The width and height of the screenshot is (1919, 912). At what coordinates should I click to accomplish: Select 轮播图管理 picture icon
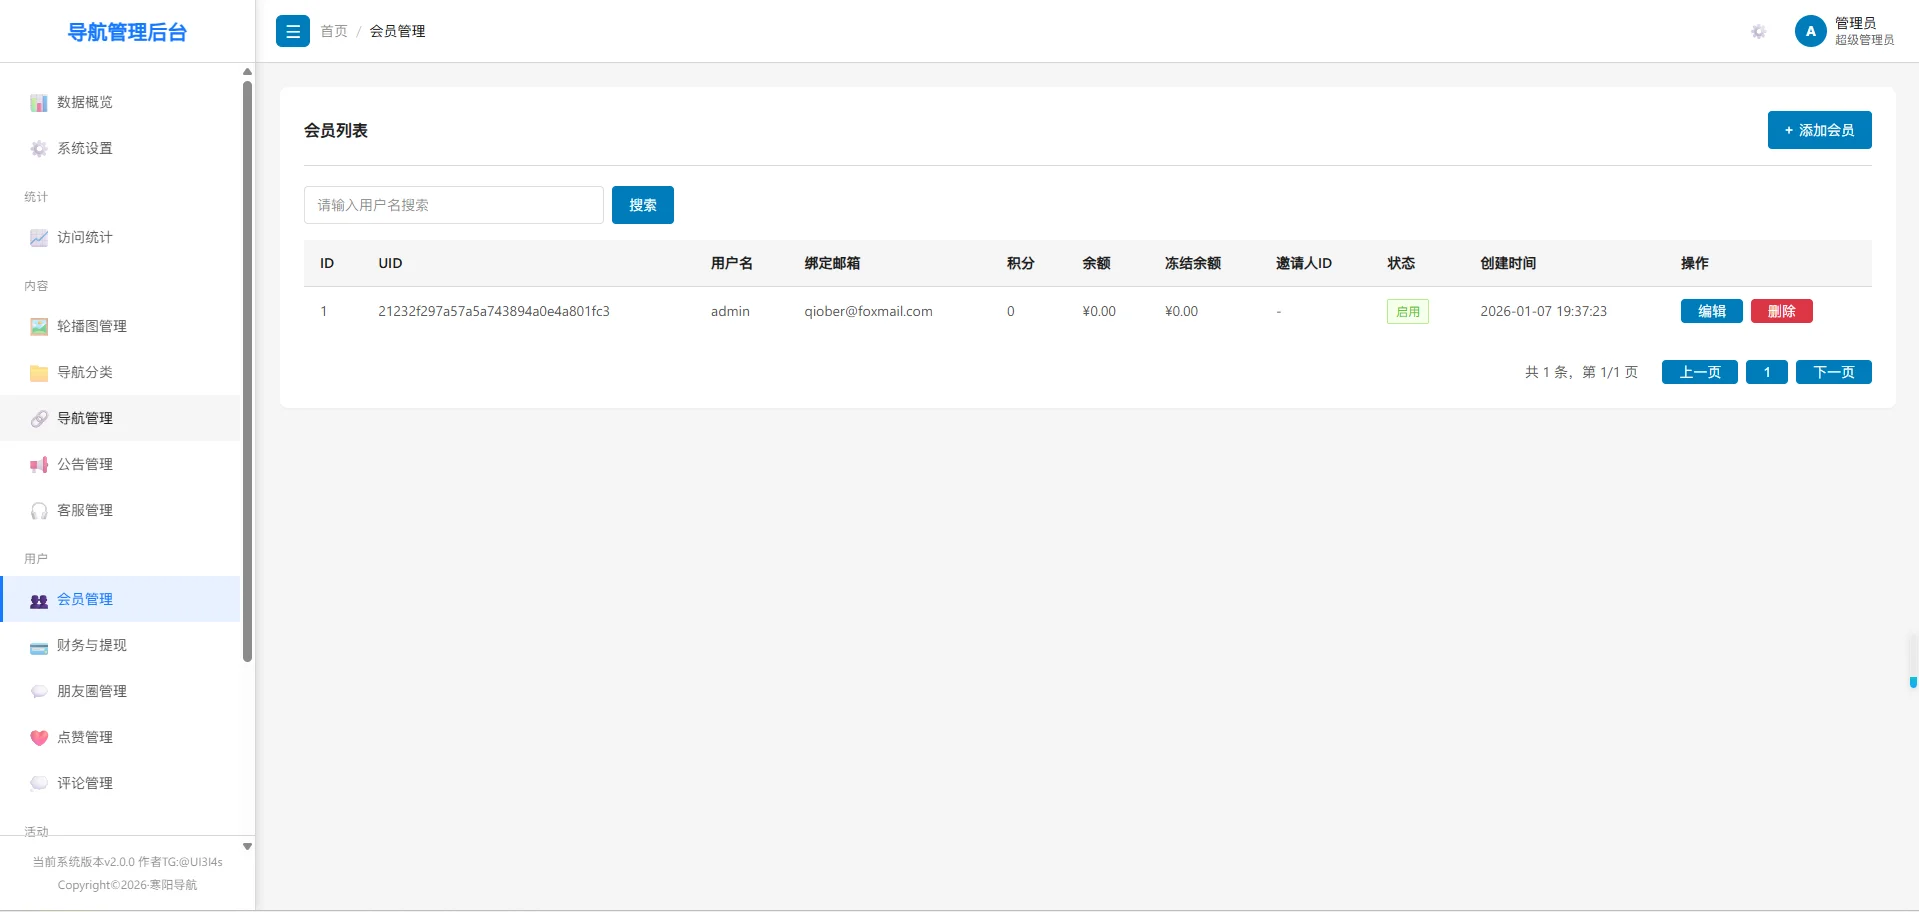[x=39, y=327]
